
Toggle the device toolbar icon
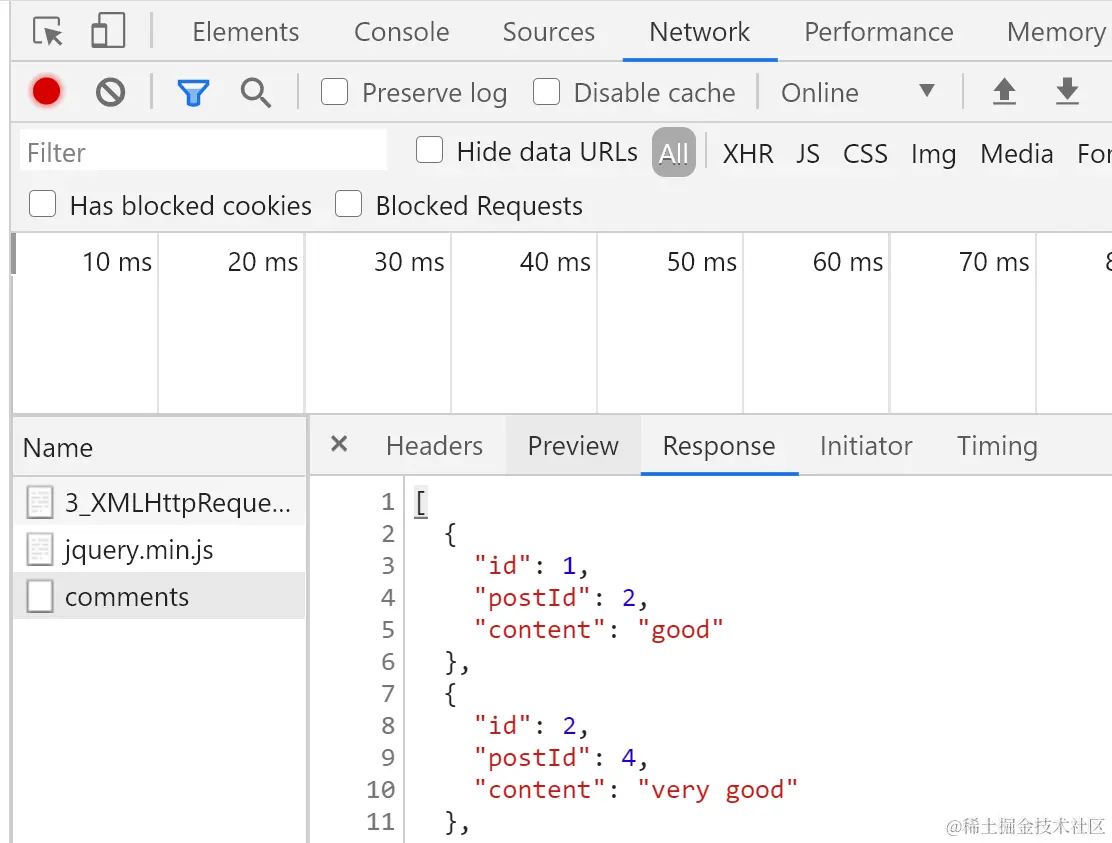pyautogui.click(x=107, y=32)
